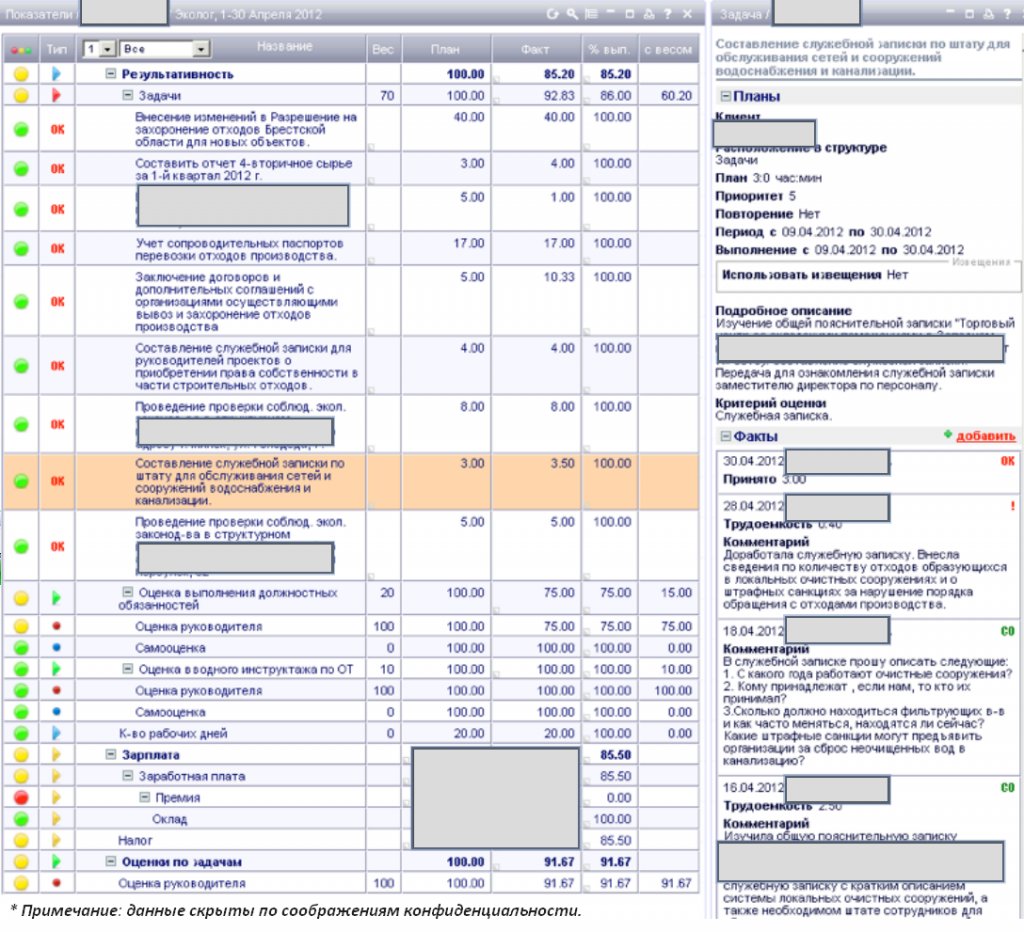Open help in Показатели panel header
Image resolution: width=1024 pixels, height=932 pixels.
pyautogui.click(x=667, y=14)
